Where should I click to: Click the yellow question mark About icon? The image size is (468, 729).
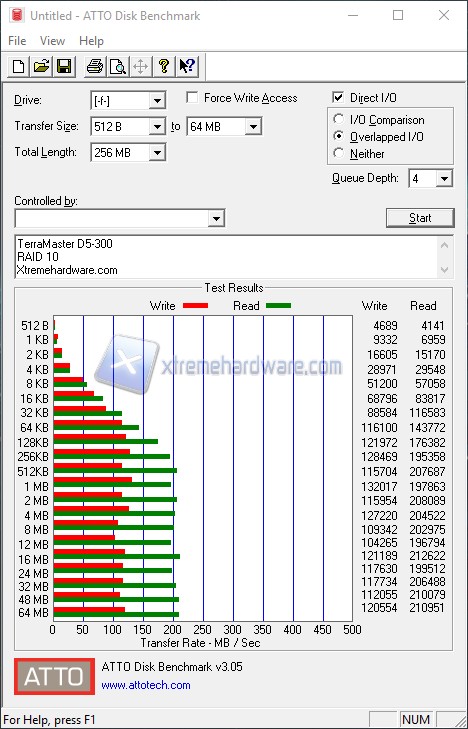tap(164, 66)
